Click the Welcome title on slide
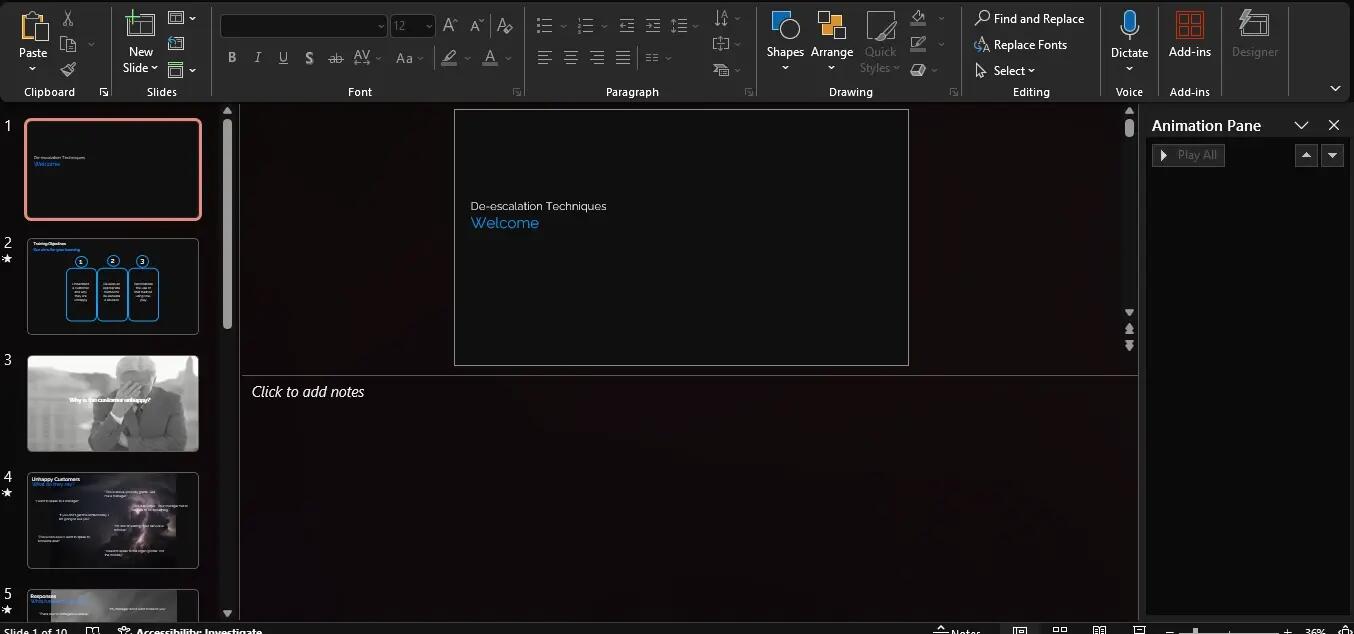 pyautogui.click(x=504, y=223)
